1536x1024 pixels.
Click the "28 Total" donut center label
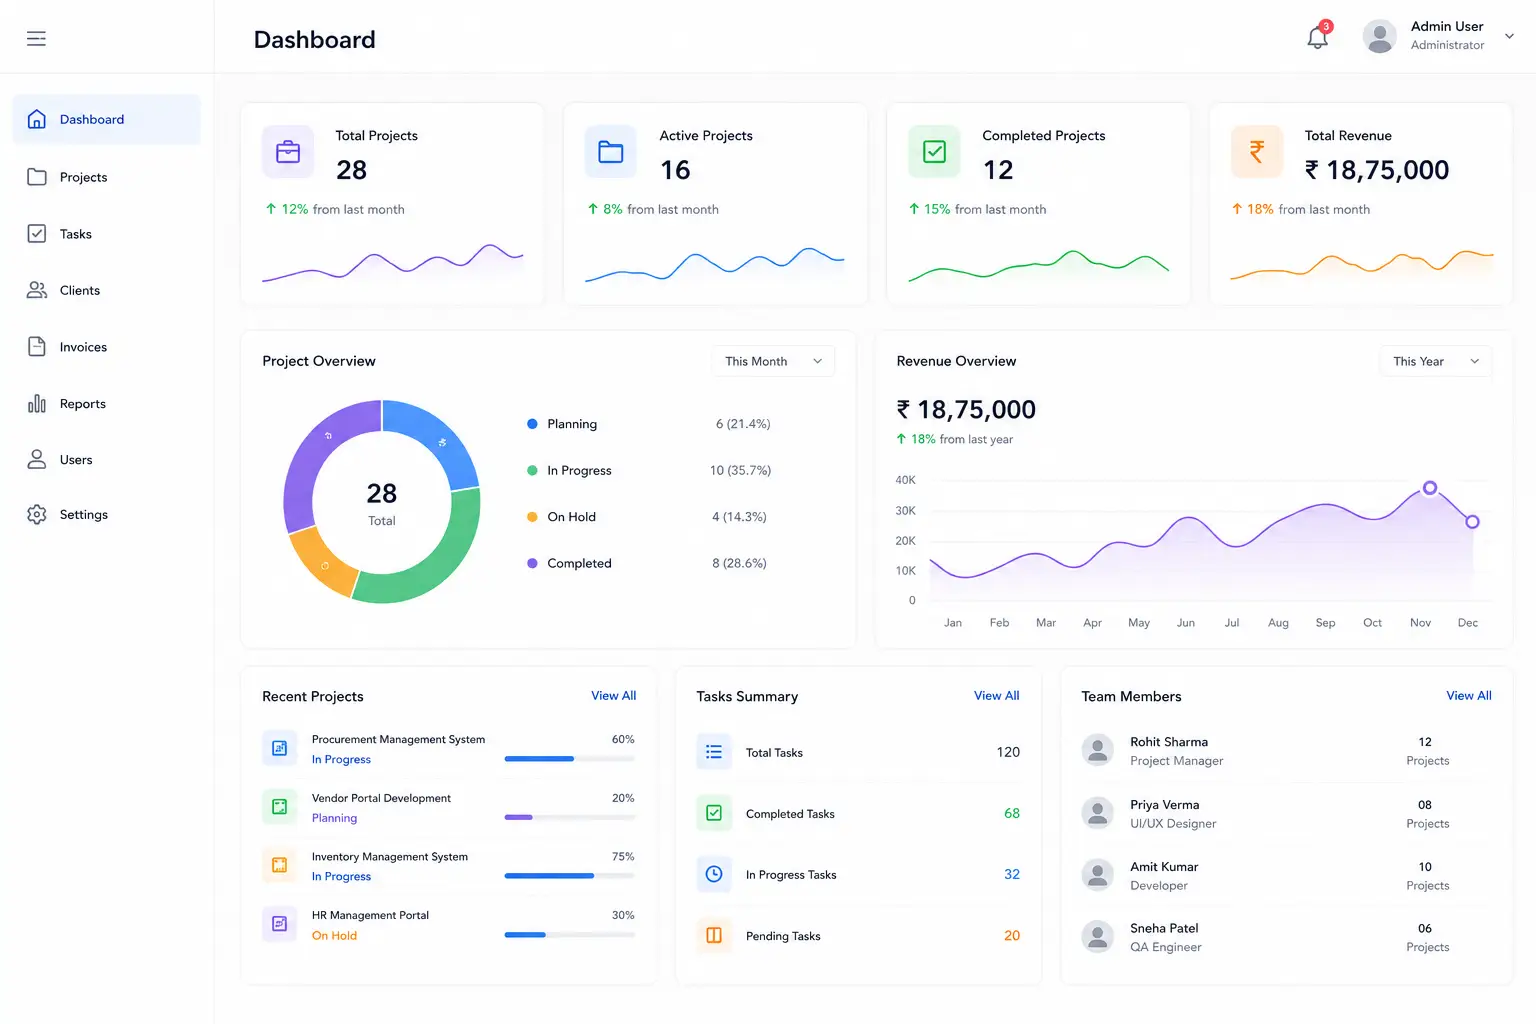(x=382, y=504)
